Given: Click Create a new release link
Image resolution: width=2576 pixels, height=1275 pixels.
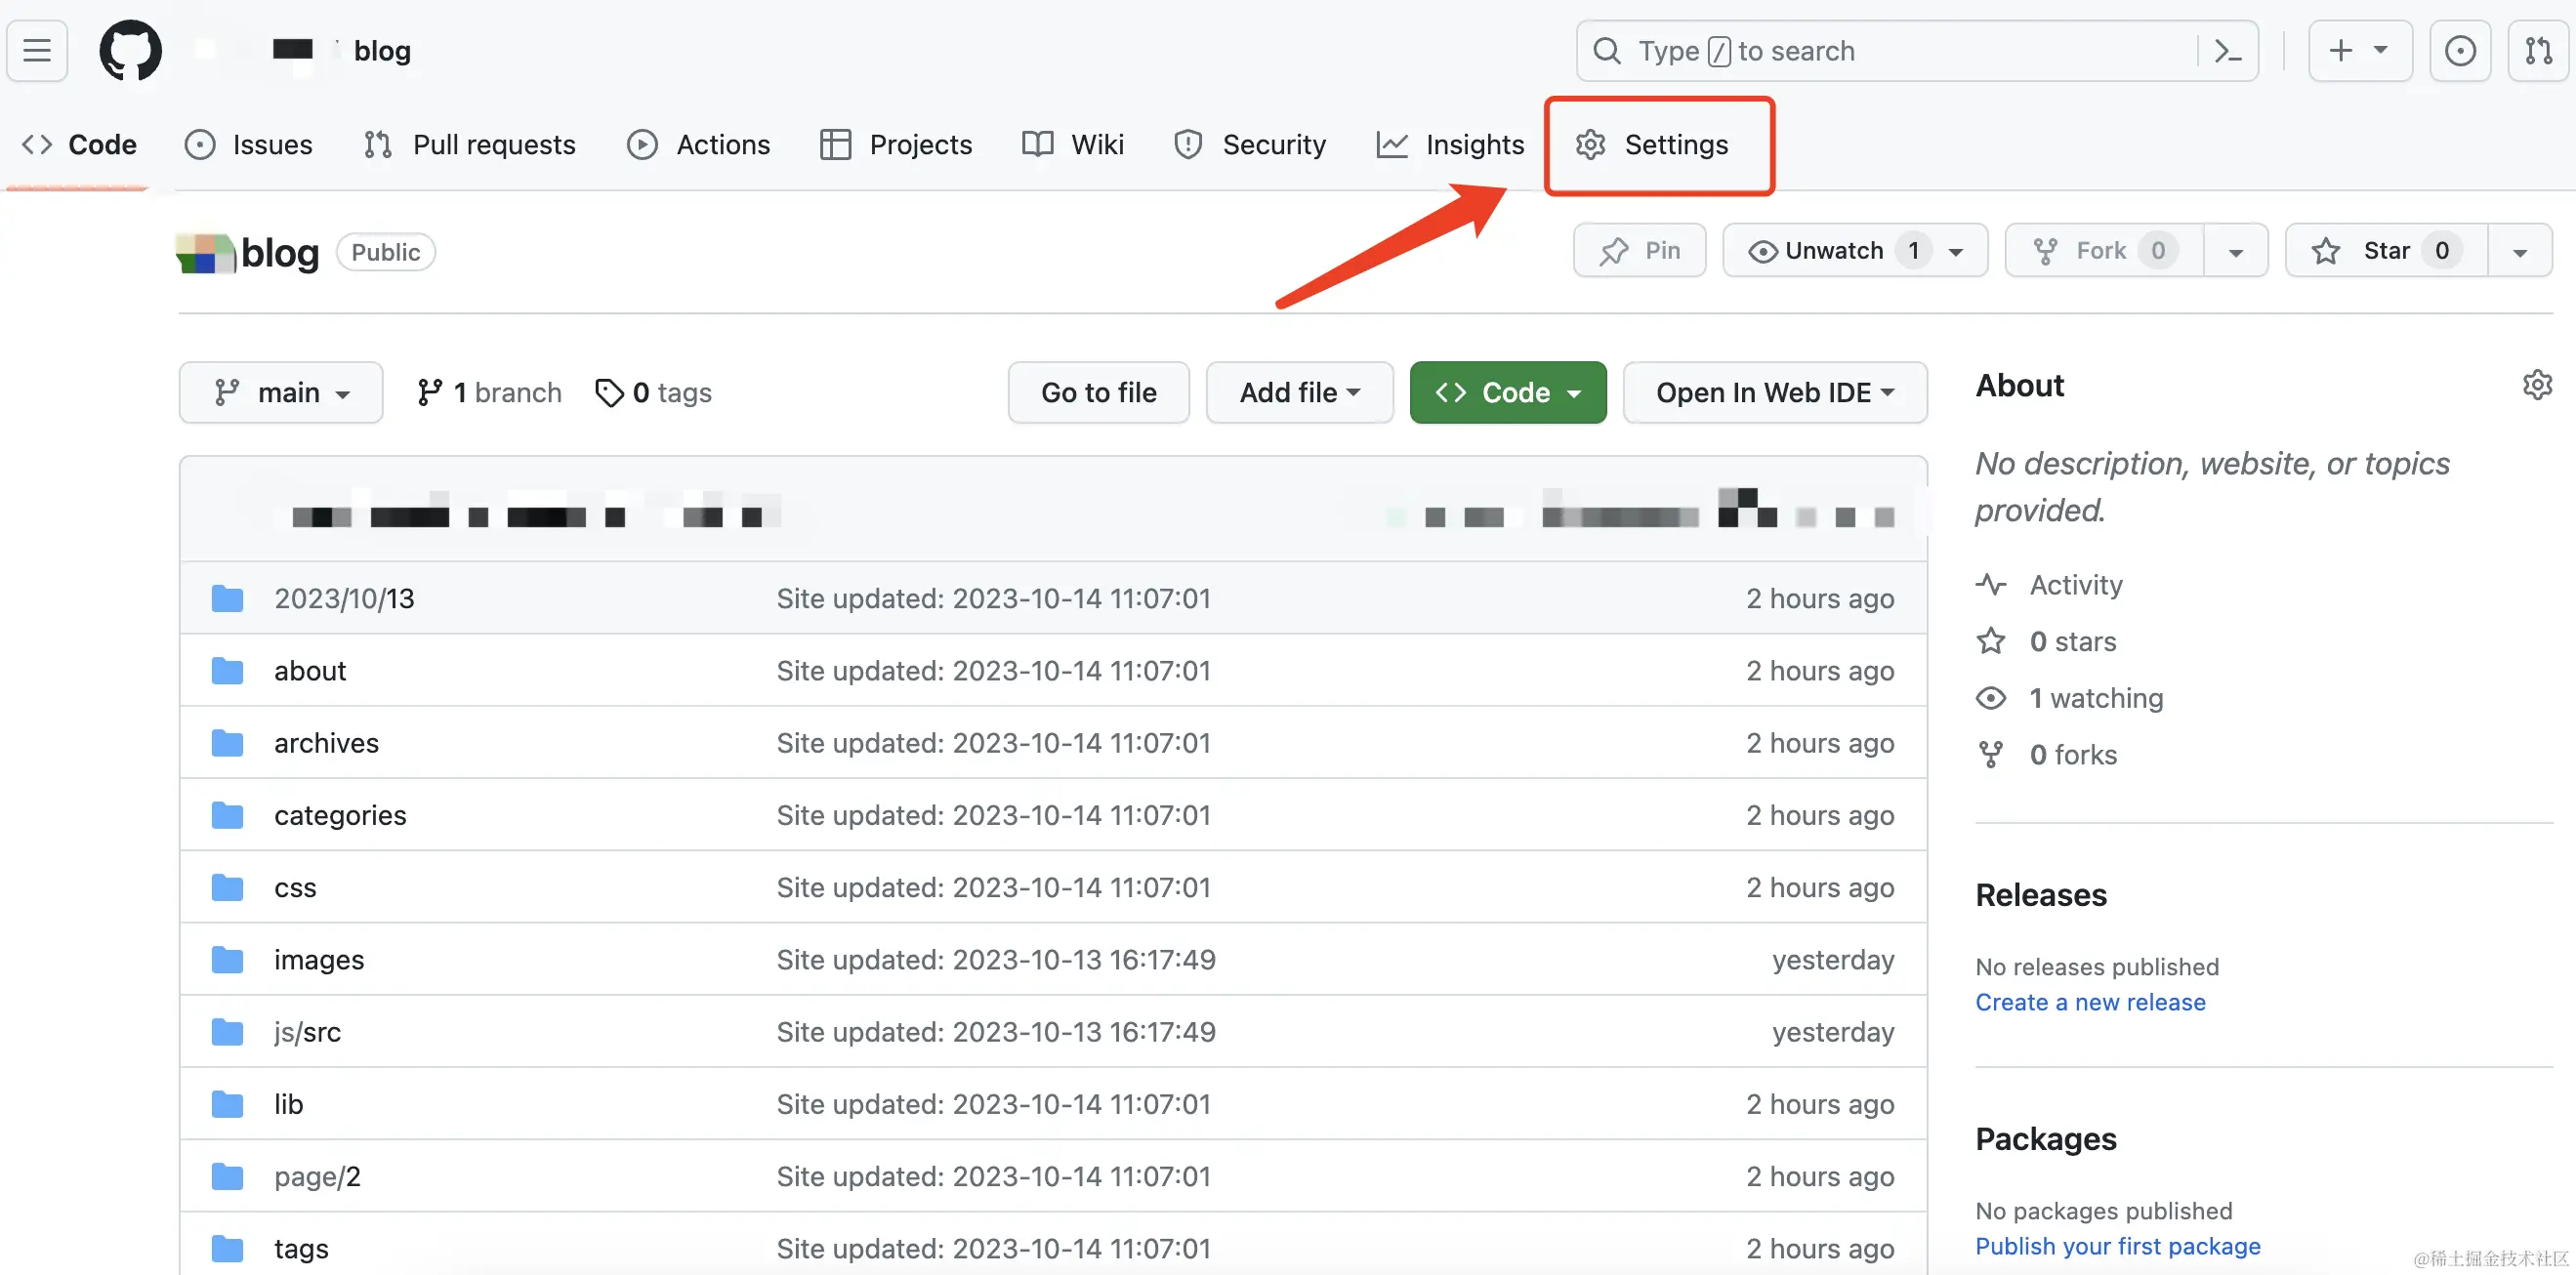Looking at the screenshot, I should (x=2090, y=1002).
